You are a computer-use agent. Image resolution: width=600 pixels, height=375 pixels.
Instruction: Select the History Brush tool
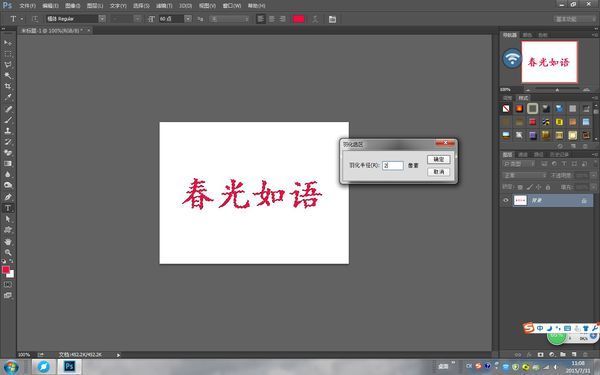[8, 142]
